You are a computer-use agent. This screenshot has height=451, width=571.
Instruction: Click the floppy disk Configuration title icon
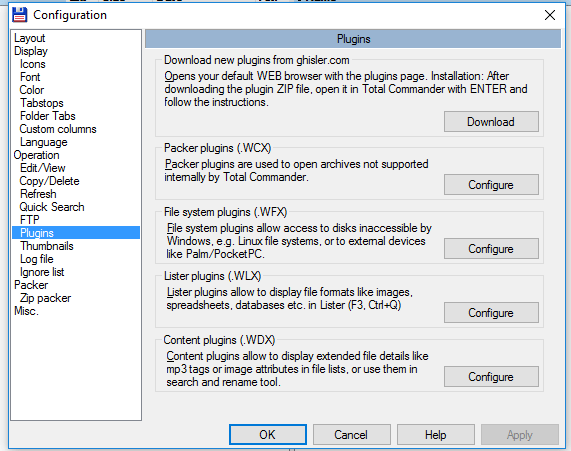click(19, 15)
